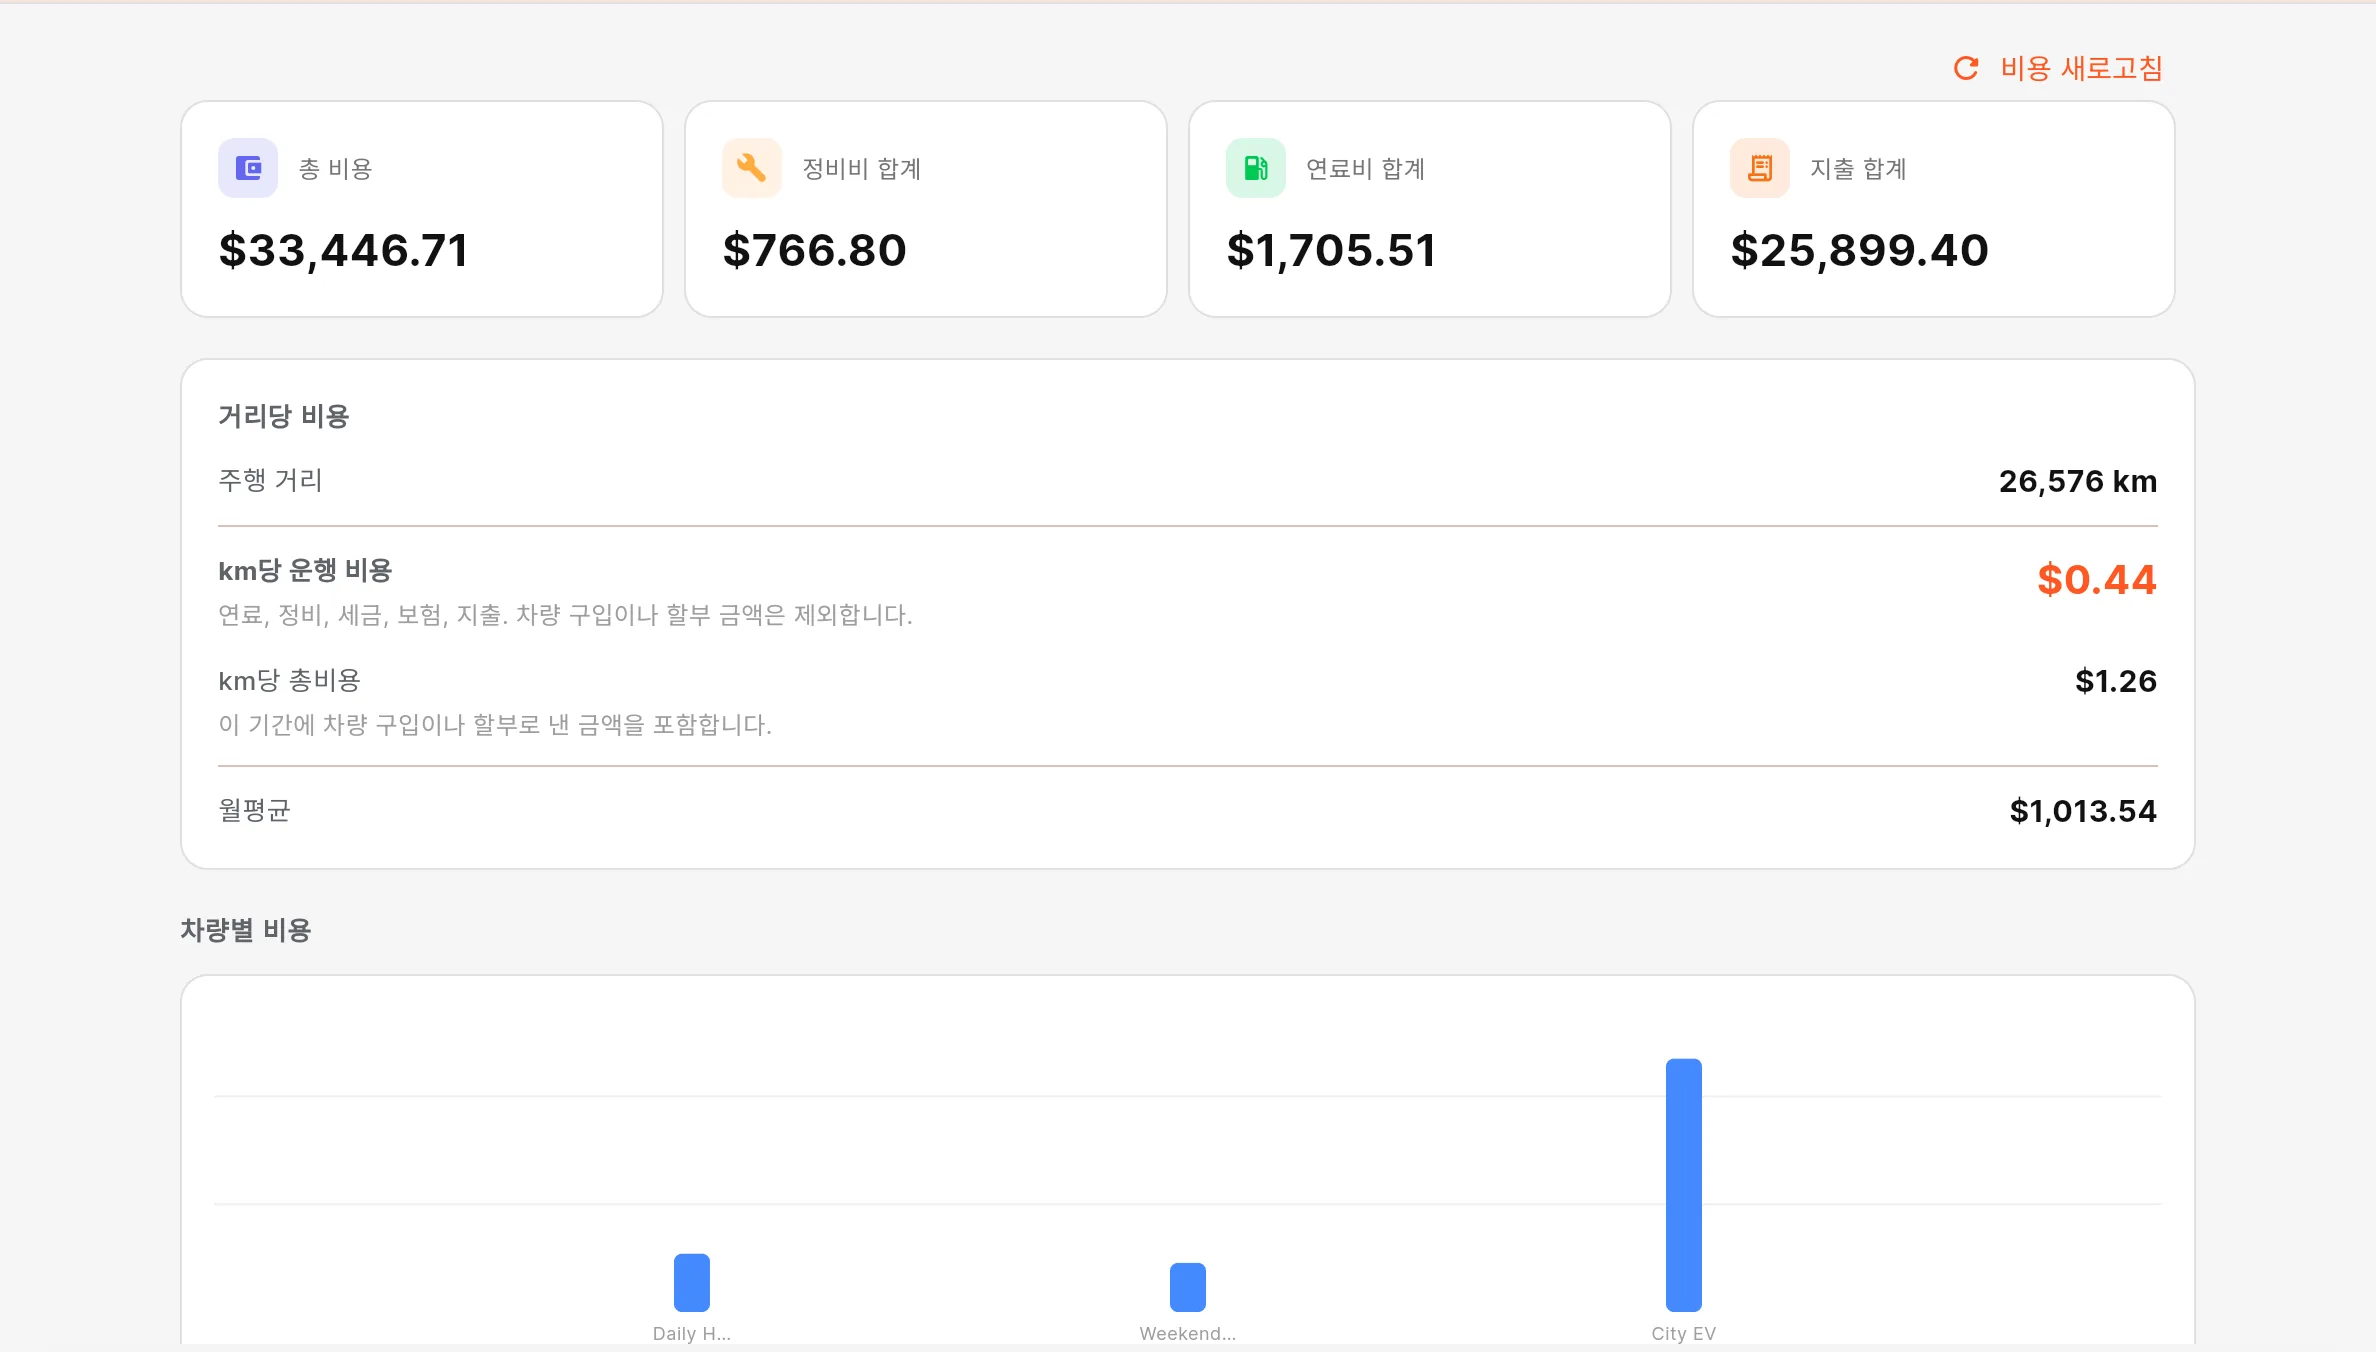Open the fuel total $1,705.51 card

click(x=1430, y=209)
